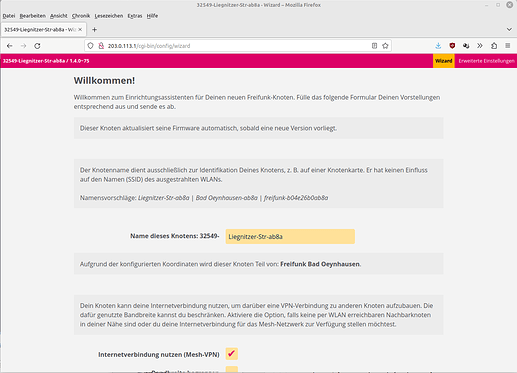Click name suggestion Bad Oeynhausen-ab8a
517x373 pixels.
(x=227, y=198)
